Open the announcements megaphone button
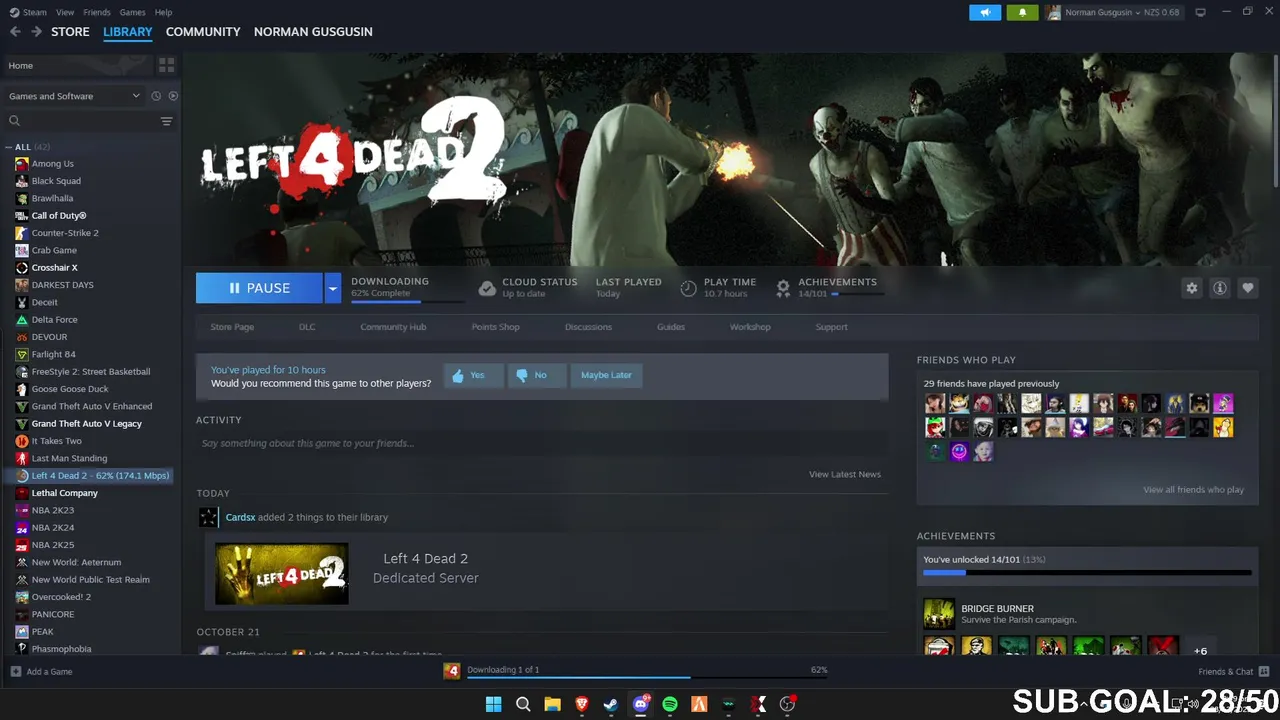Viewport: 1280px width, 720px height. tap(985, 12)
